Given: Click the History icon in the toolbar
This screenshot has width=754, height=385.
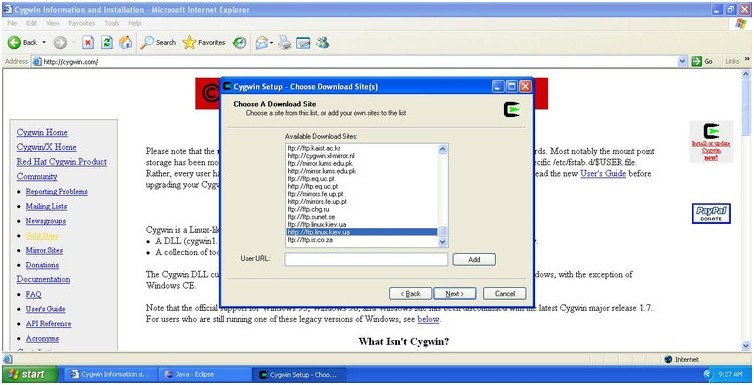Looking at the screenshot, I should pyautogui.click(x=239, y=43).
